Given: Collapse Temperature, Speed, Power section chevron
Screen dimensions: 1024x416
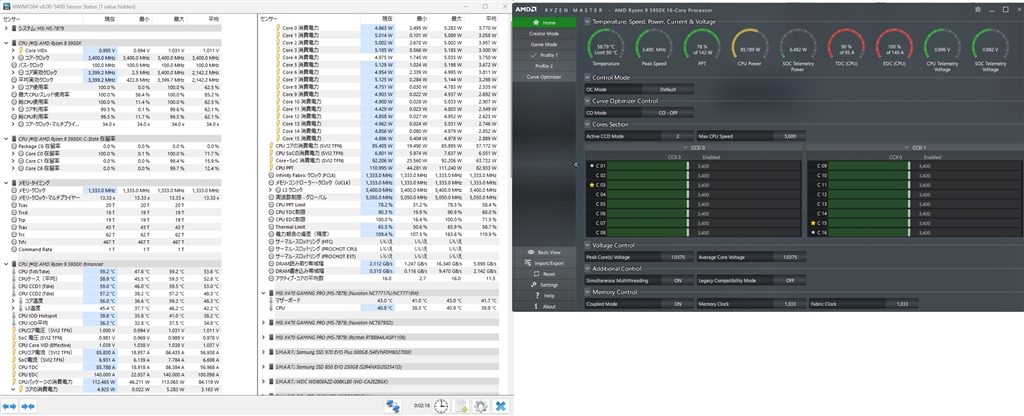Looking at the screenshot, I should (x=588, y=22).
